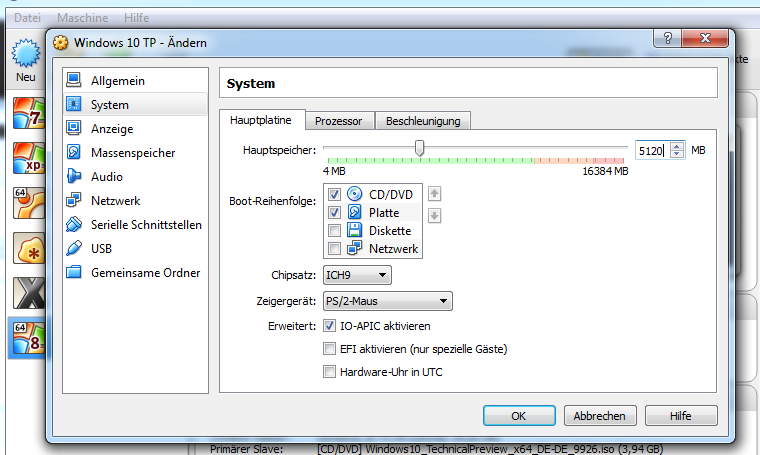The height and width of the screenshot is (455, 760).
Task: Move boot device down with arrow button
Action: coord(434,215)
